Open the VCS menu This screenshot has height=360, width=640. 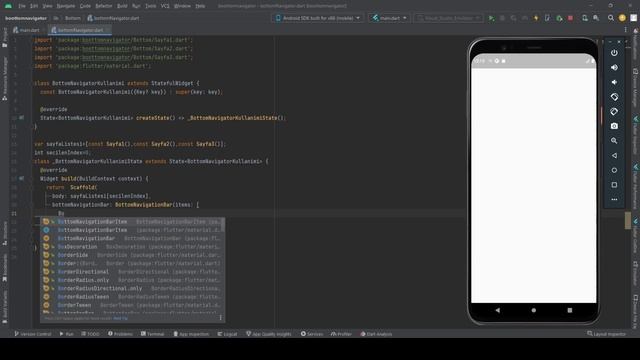[165, 6]
